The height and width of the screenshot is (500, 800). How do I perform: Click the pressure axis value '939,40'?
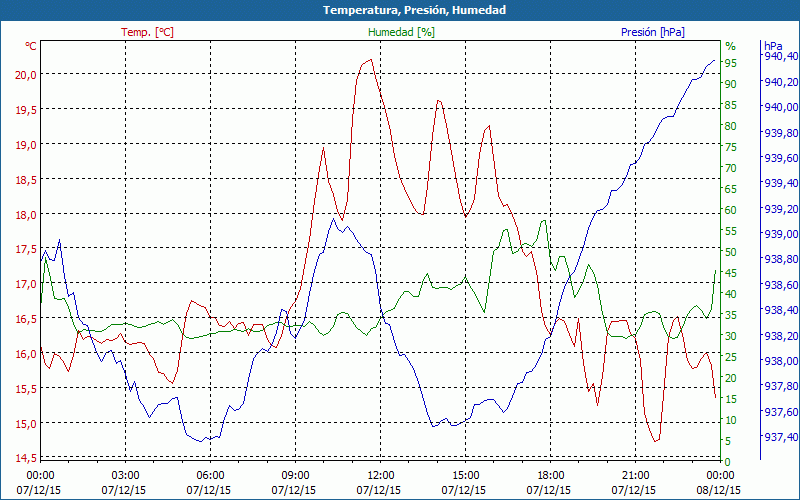coord(780,183)
